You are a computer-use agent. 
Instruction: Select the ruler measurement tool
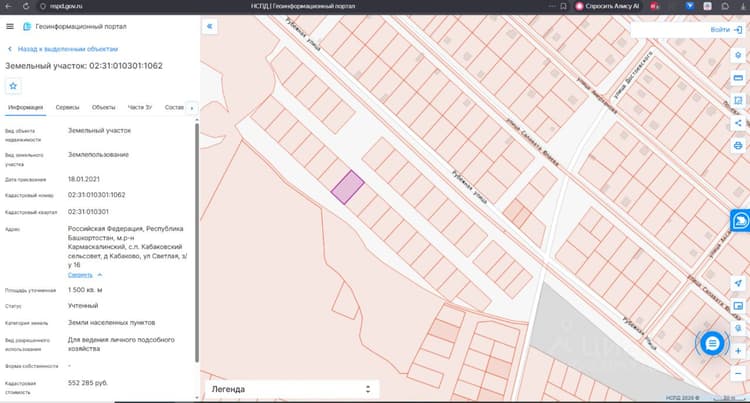coord(738,78)
